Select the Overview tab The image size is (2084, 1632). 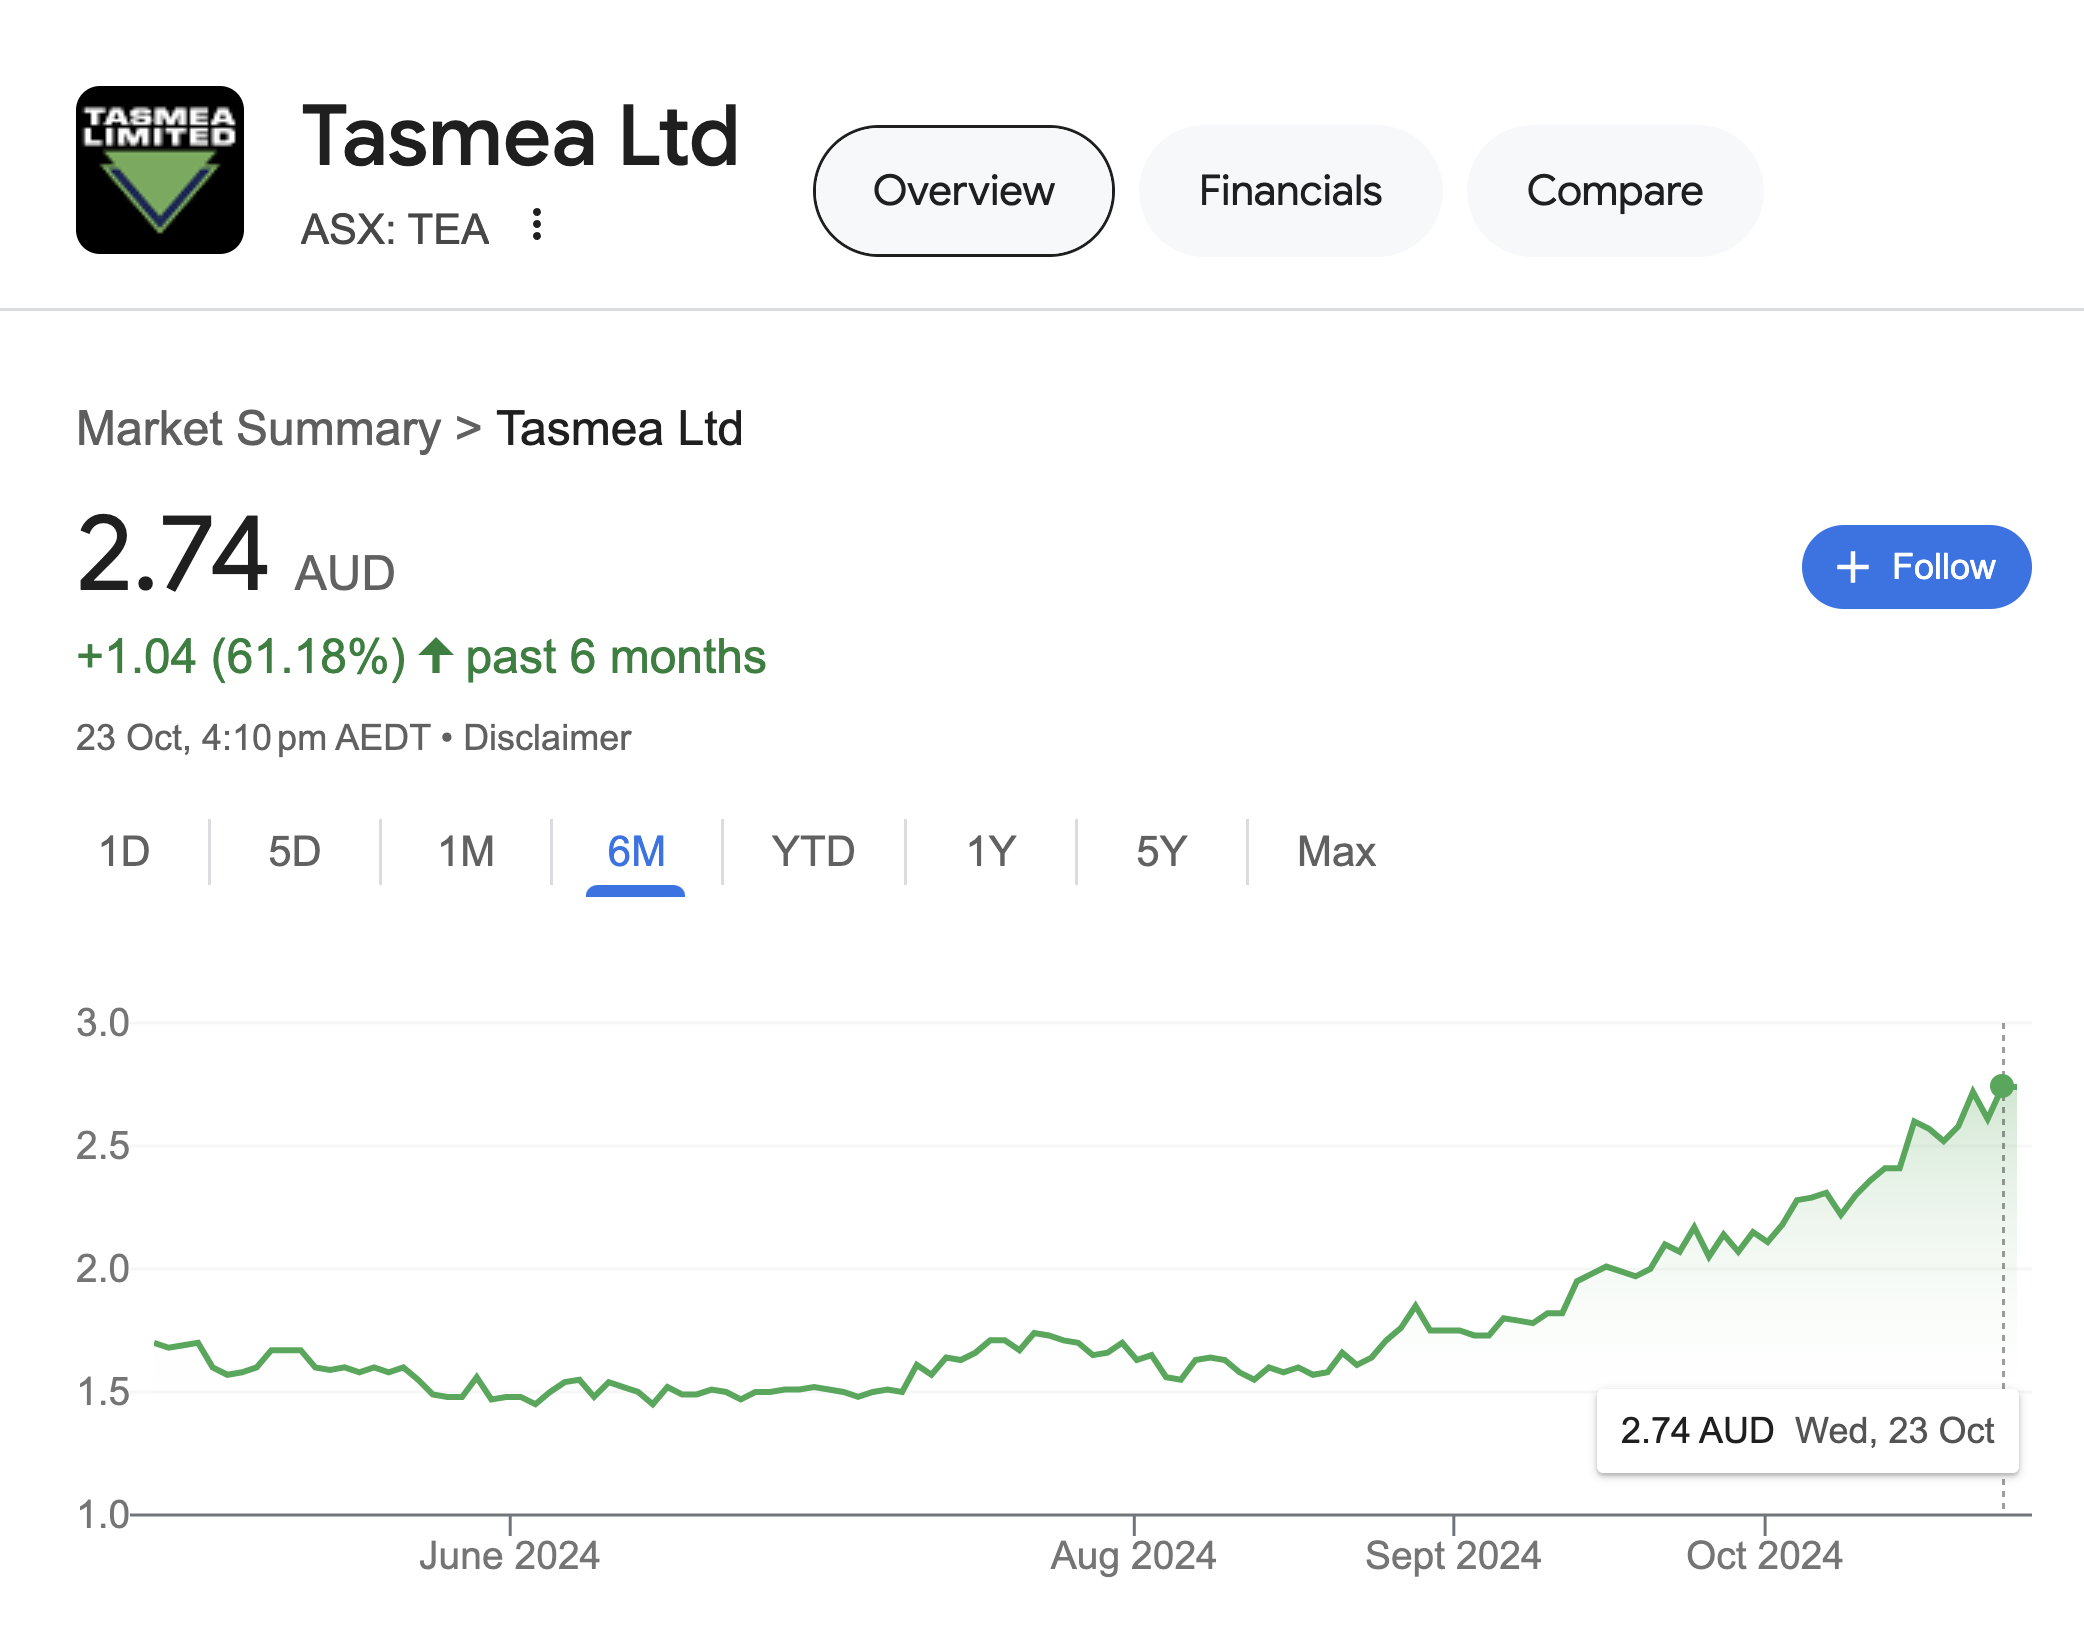963,191
